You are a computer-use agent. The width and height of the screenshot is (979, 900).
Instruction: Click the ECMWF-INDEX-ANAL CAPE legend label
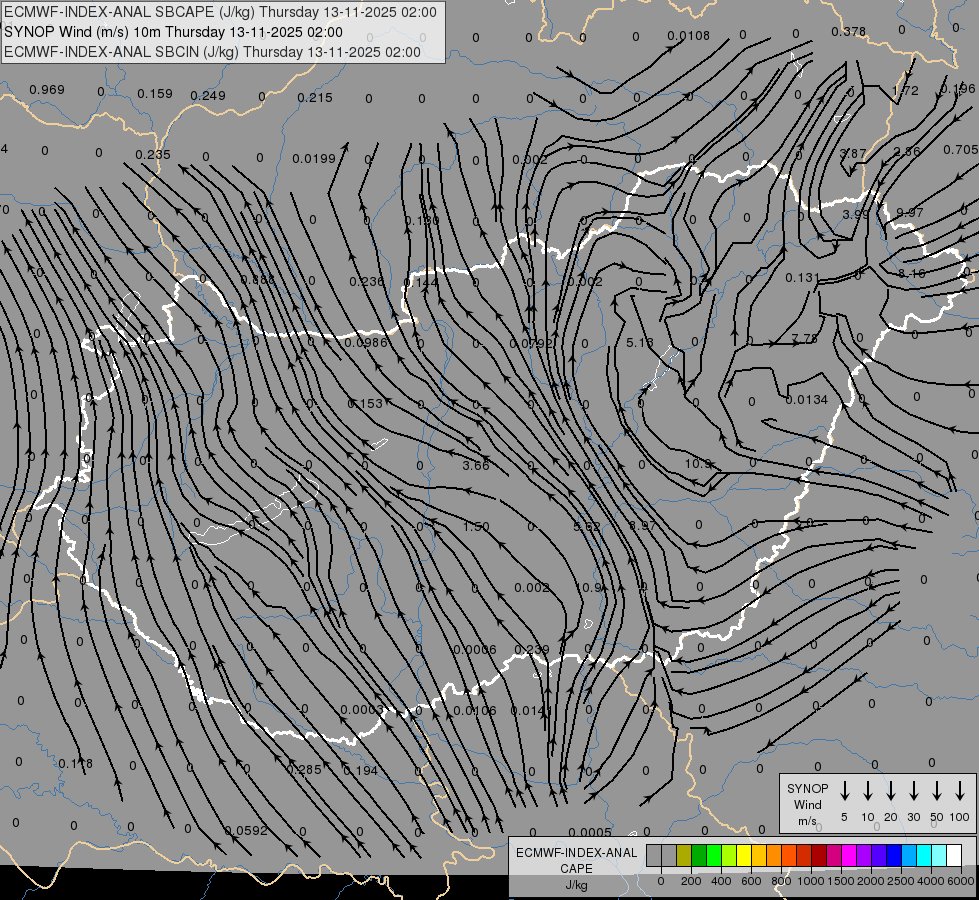click(576, 860)
